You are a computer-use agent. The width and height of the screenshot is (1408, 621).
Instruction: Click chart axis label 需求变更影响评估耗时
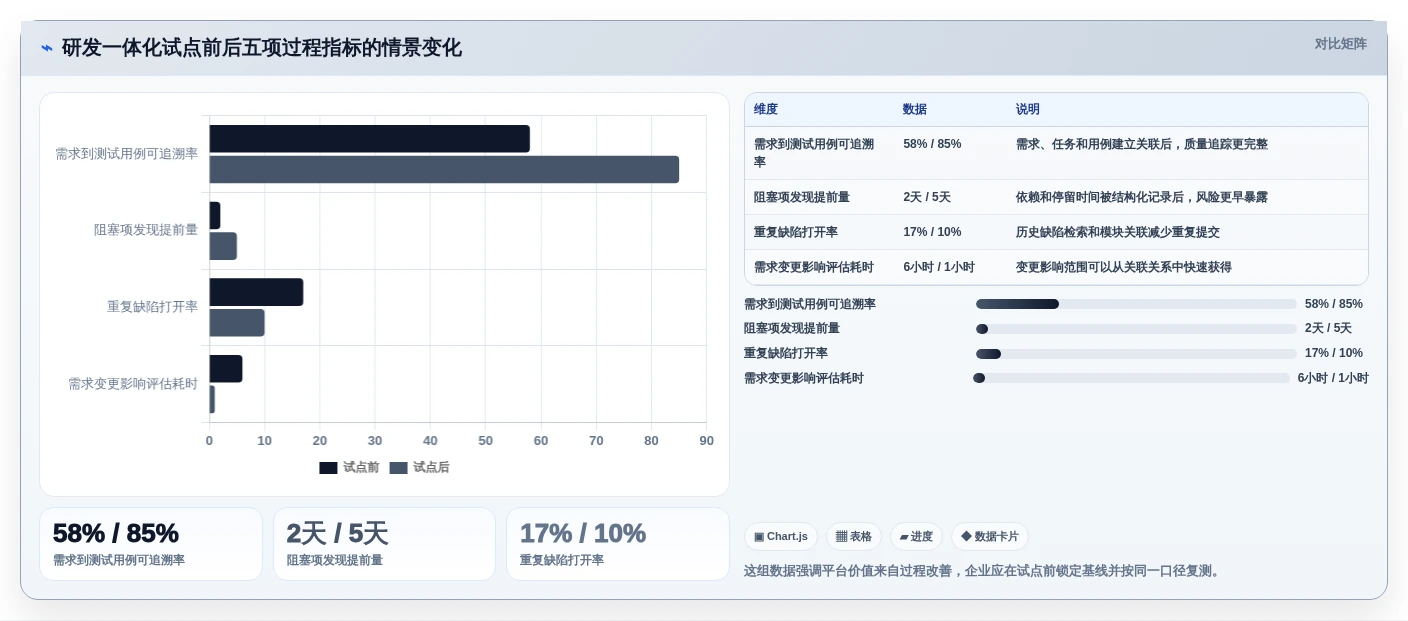[x=133, y=384]
